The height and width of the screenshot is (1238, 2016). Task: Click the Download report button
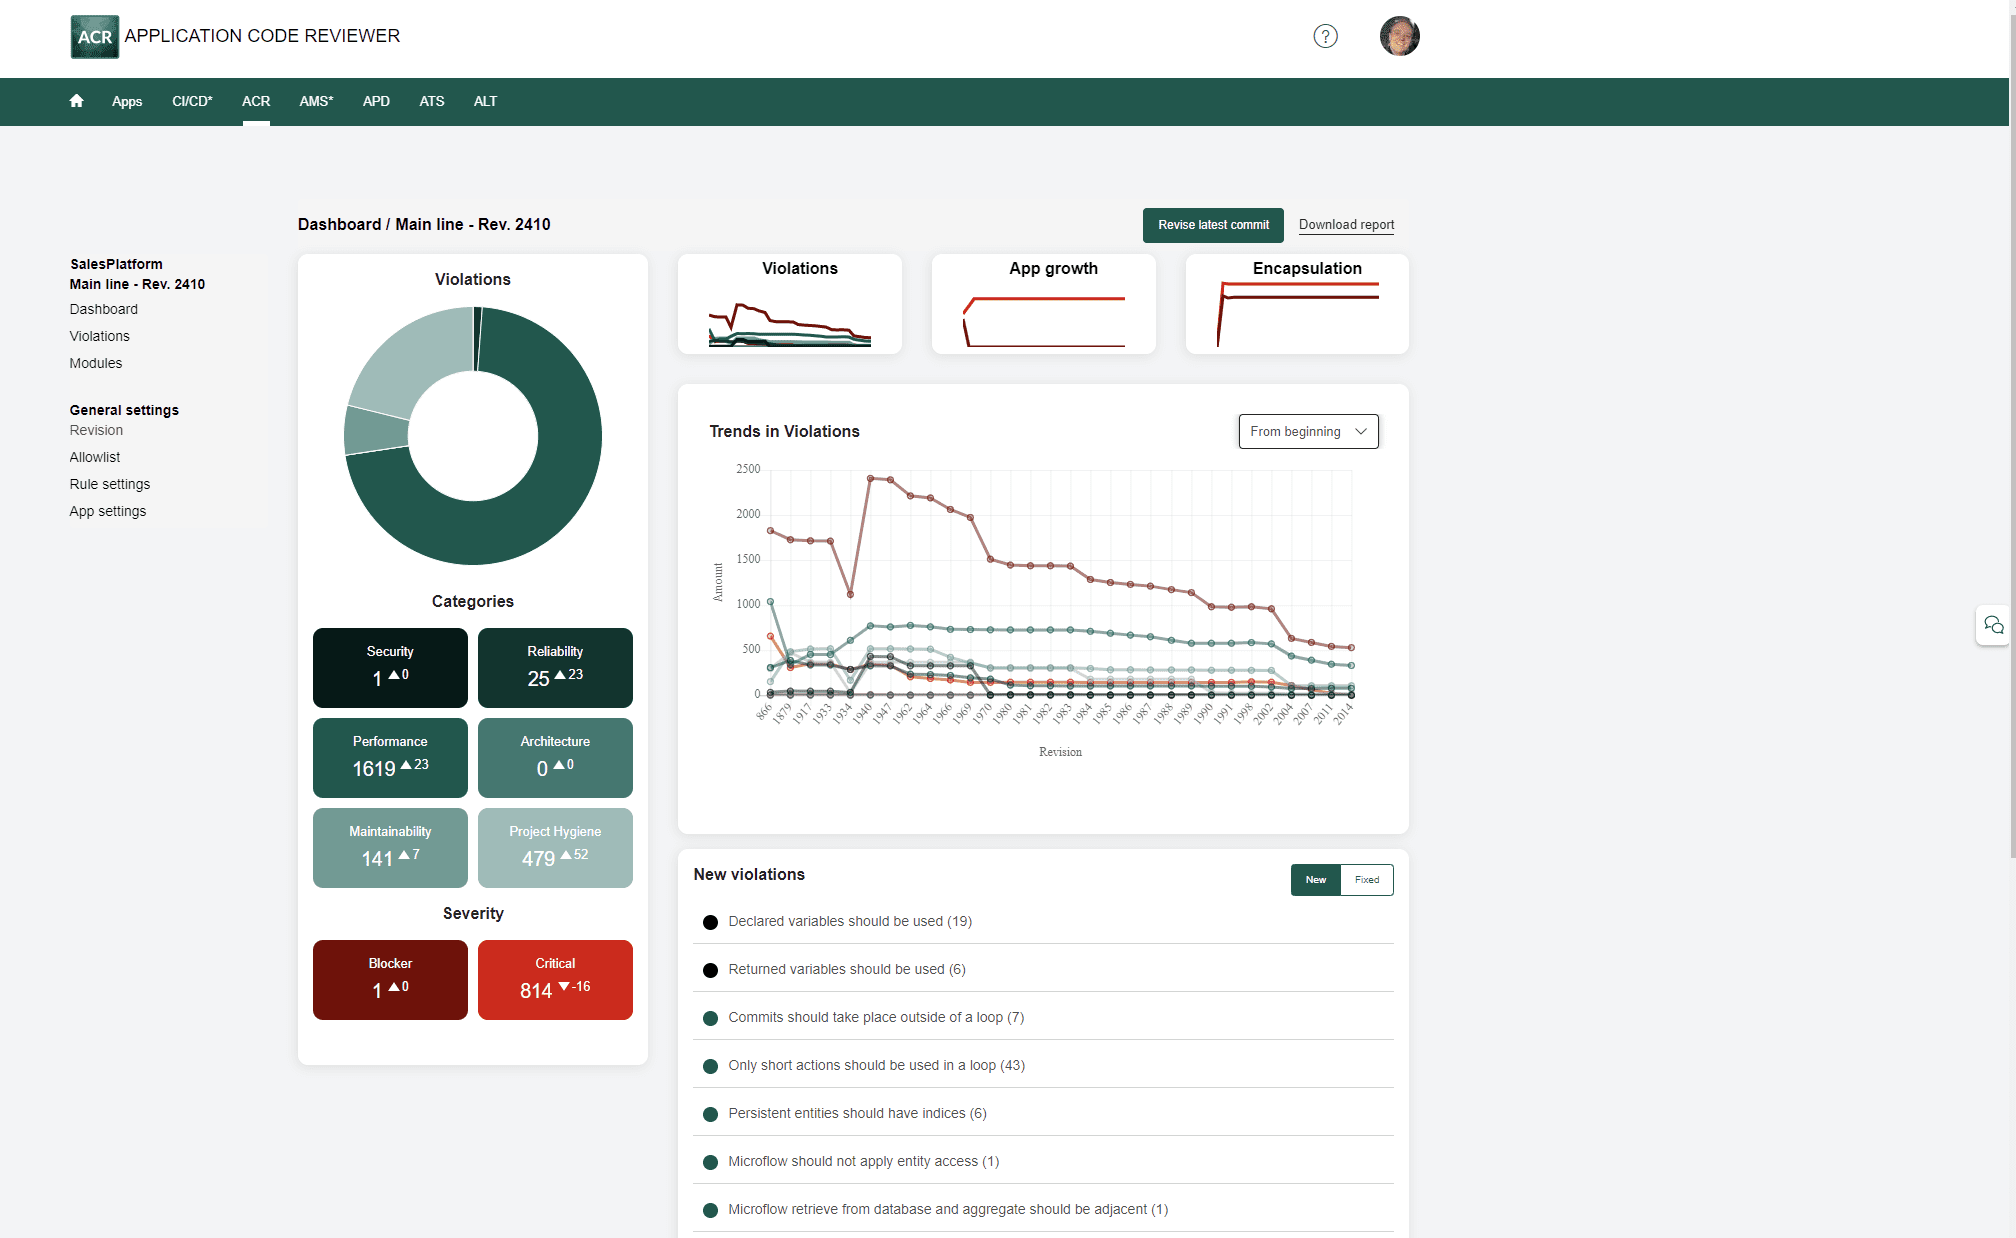[1345, 225]
